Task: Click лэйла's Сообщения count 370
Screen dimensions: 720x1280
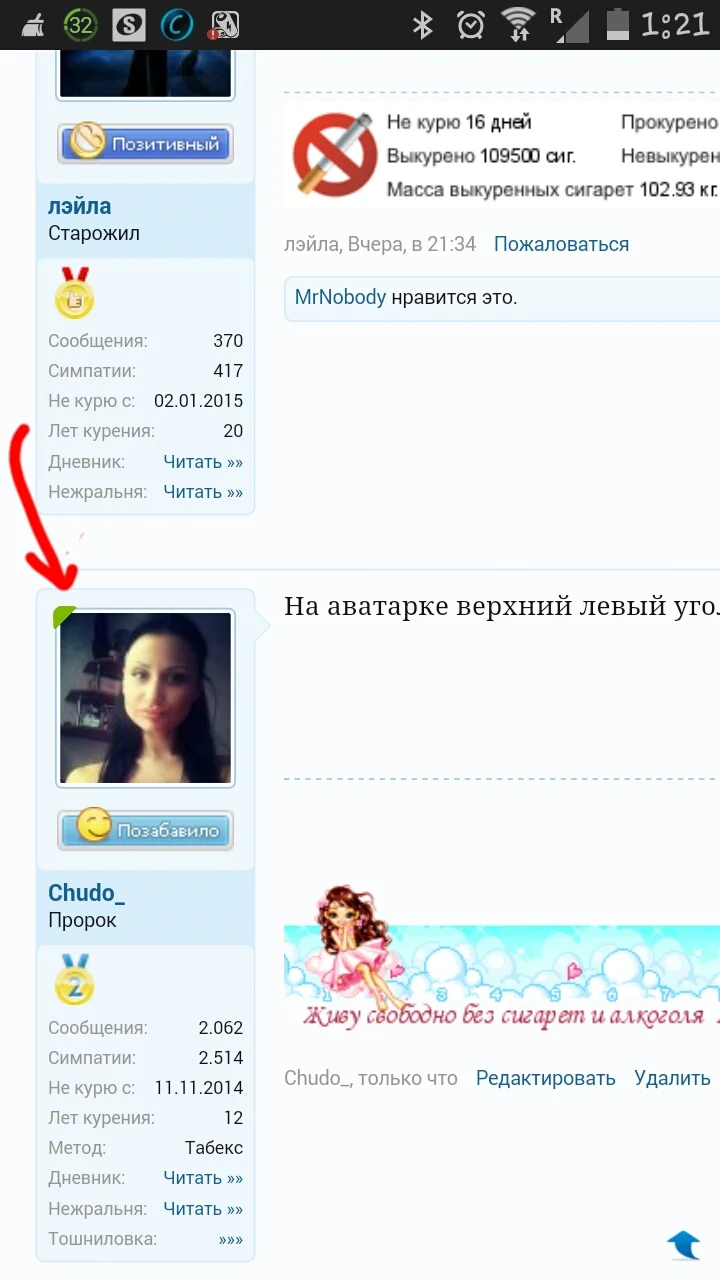Action: point(228,341)
